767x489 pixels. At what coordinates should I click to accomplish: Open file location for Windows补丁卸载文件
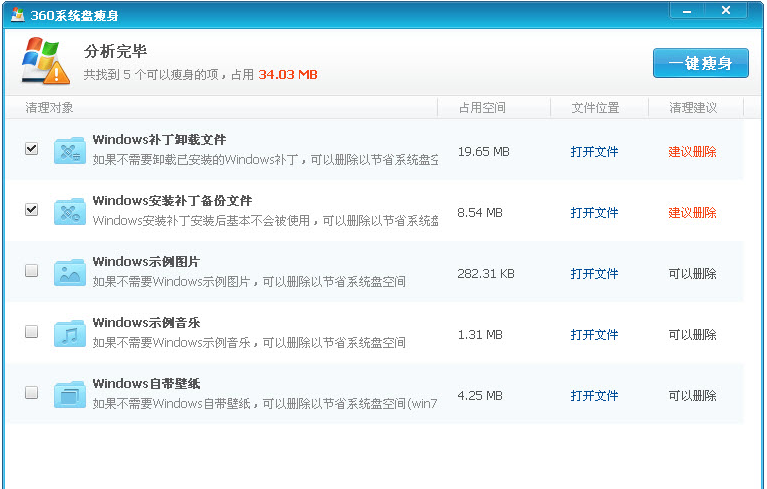tap(594, 152)
